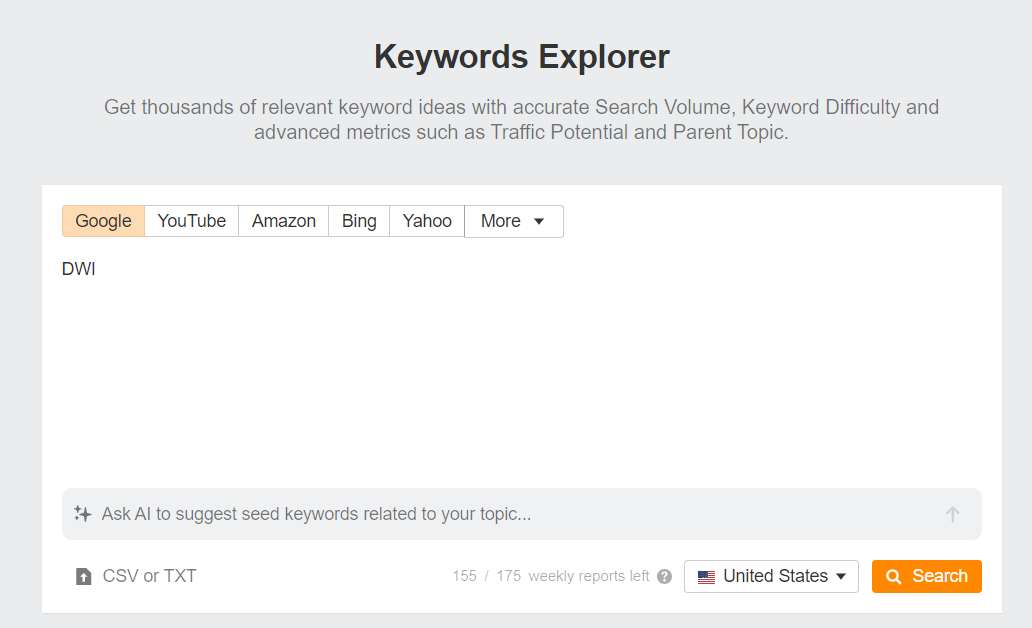Click the file upload icon beside CSV or TXT
Image resolution: width=1032 pixels, height=628 pixels.
click(84, 577)
